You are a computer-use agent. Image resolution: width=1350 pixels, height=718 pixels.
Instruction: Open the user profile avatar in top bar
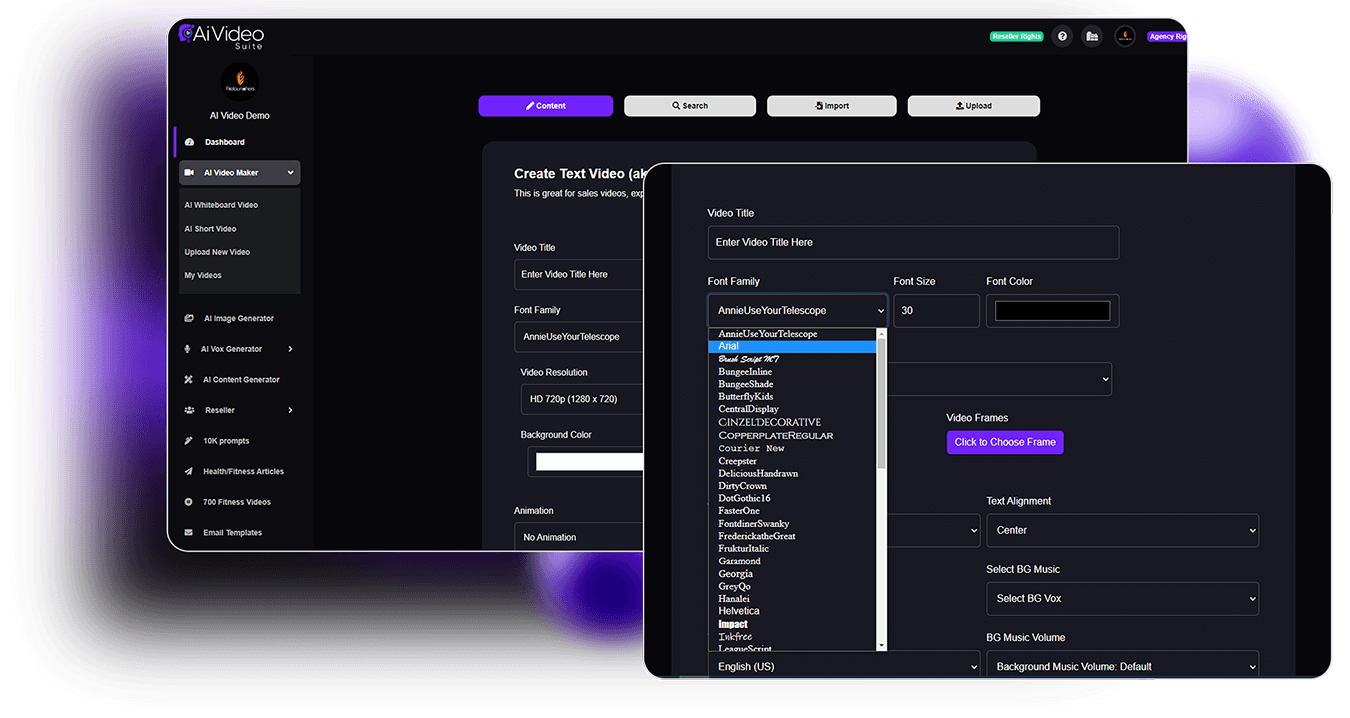pos(1125,36)
